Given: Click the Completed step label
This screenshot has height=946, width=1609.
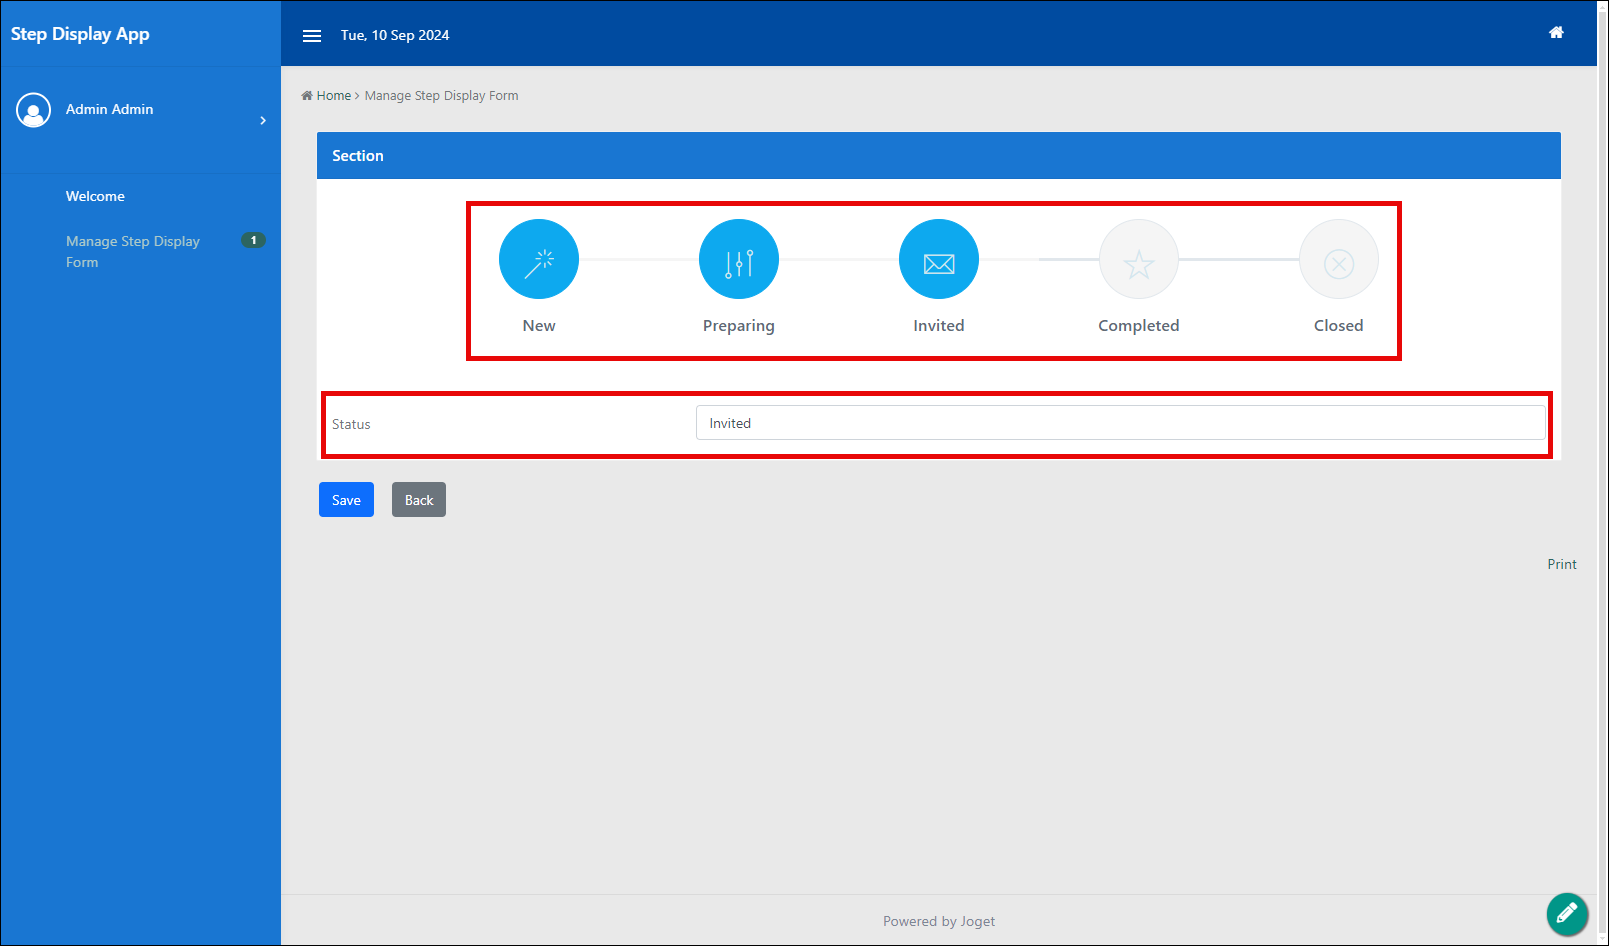Looking at the screenshot, I should 1139,326.
